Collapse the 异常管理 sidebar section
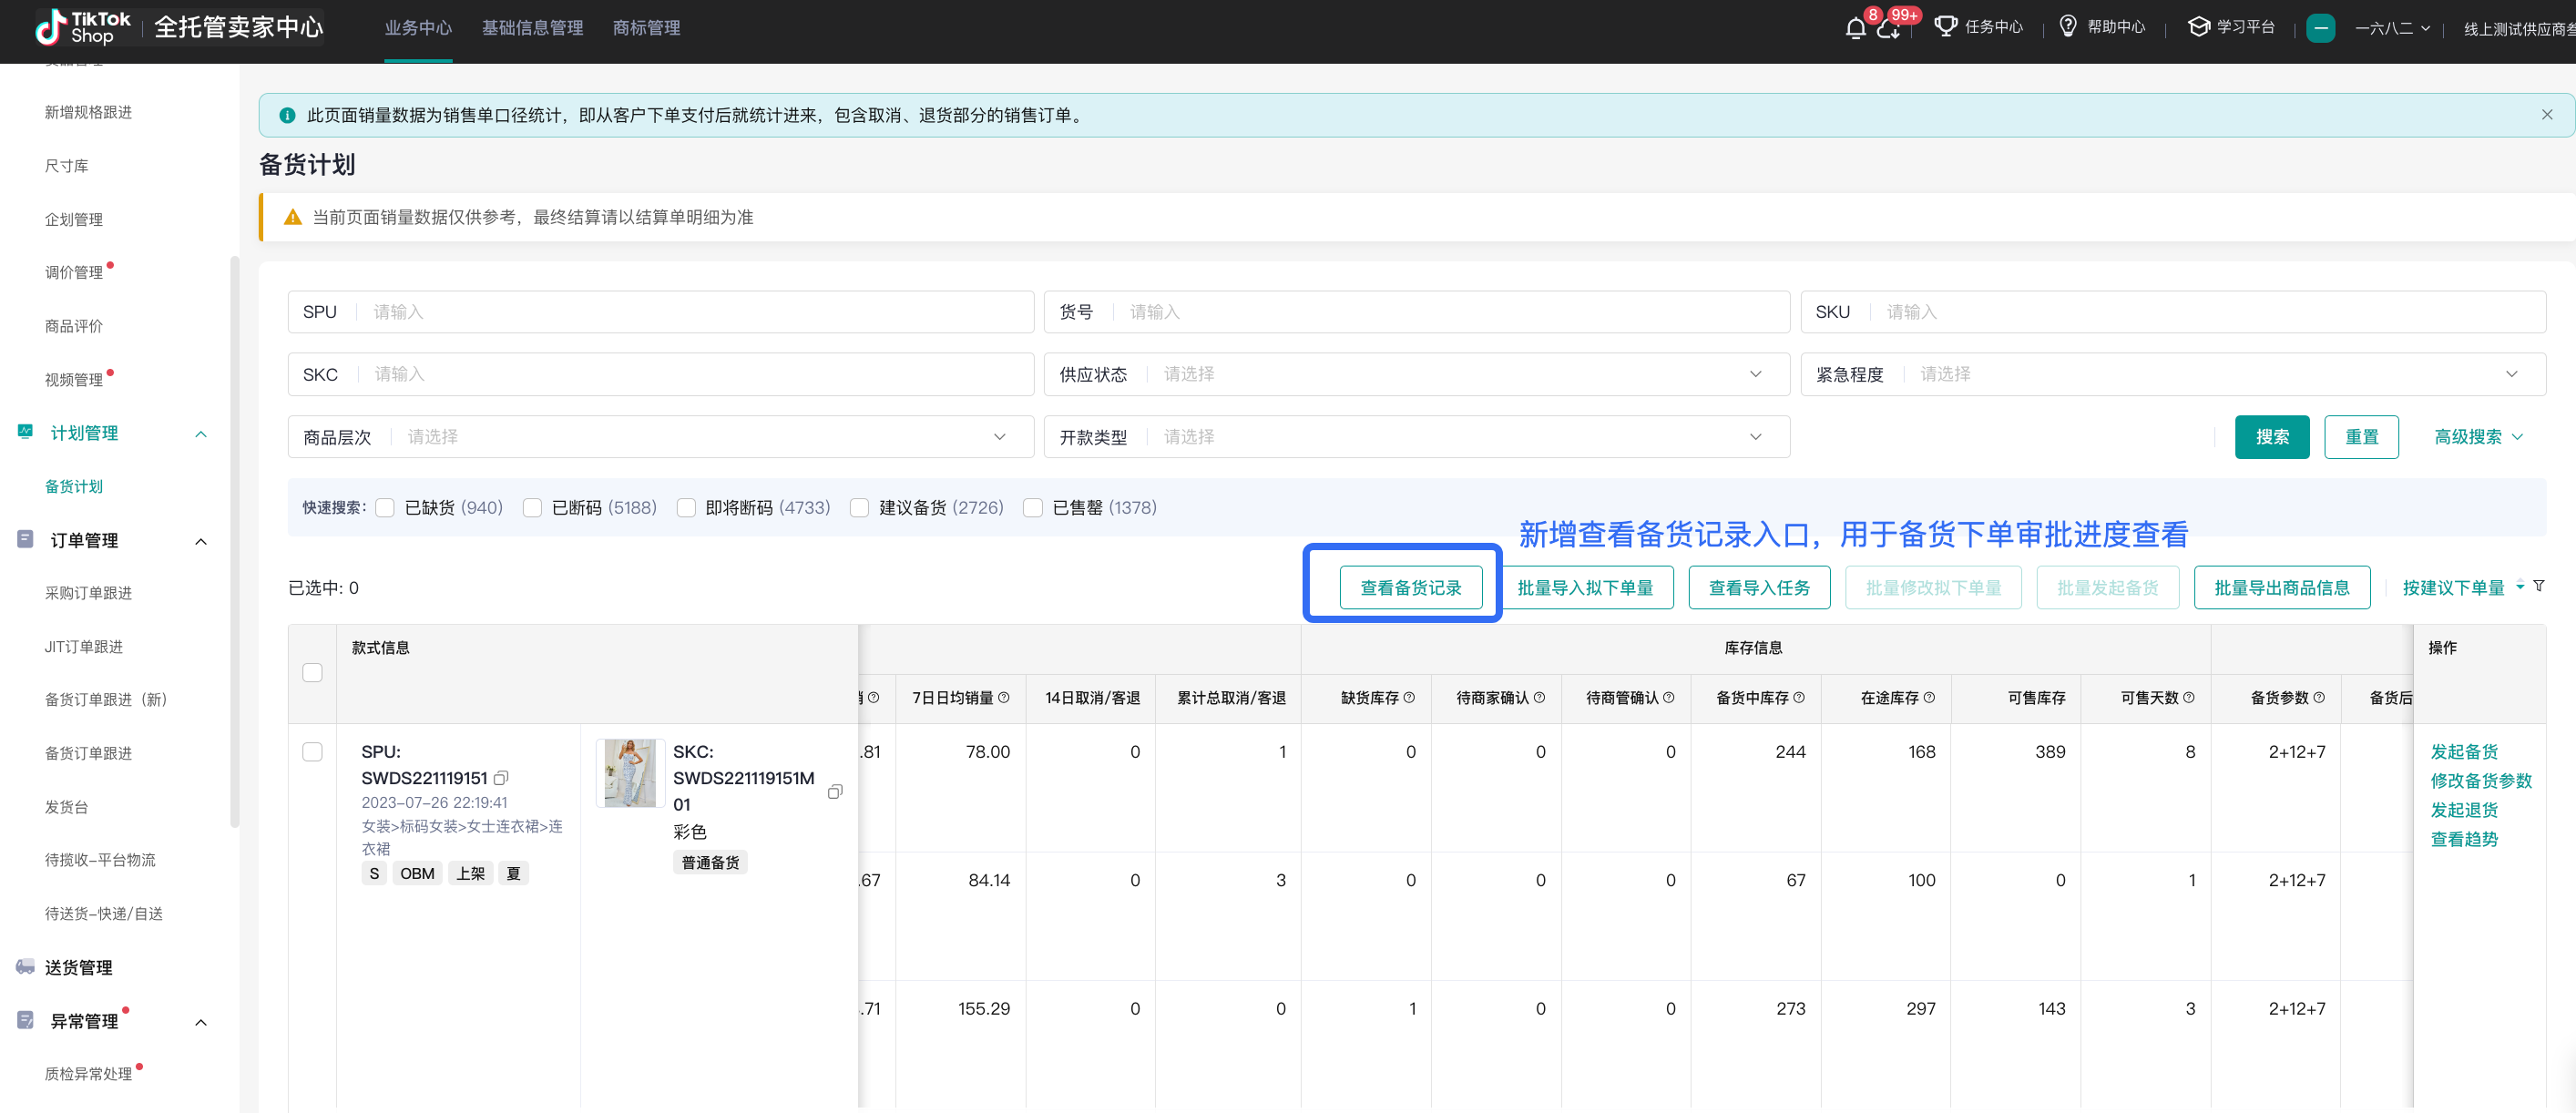The height and width of the screenshot is (1113, 2576). pos(201,1023)
